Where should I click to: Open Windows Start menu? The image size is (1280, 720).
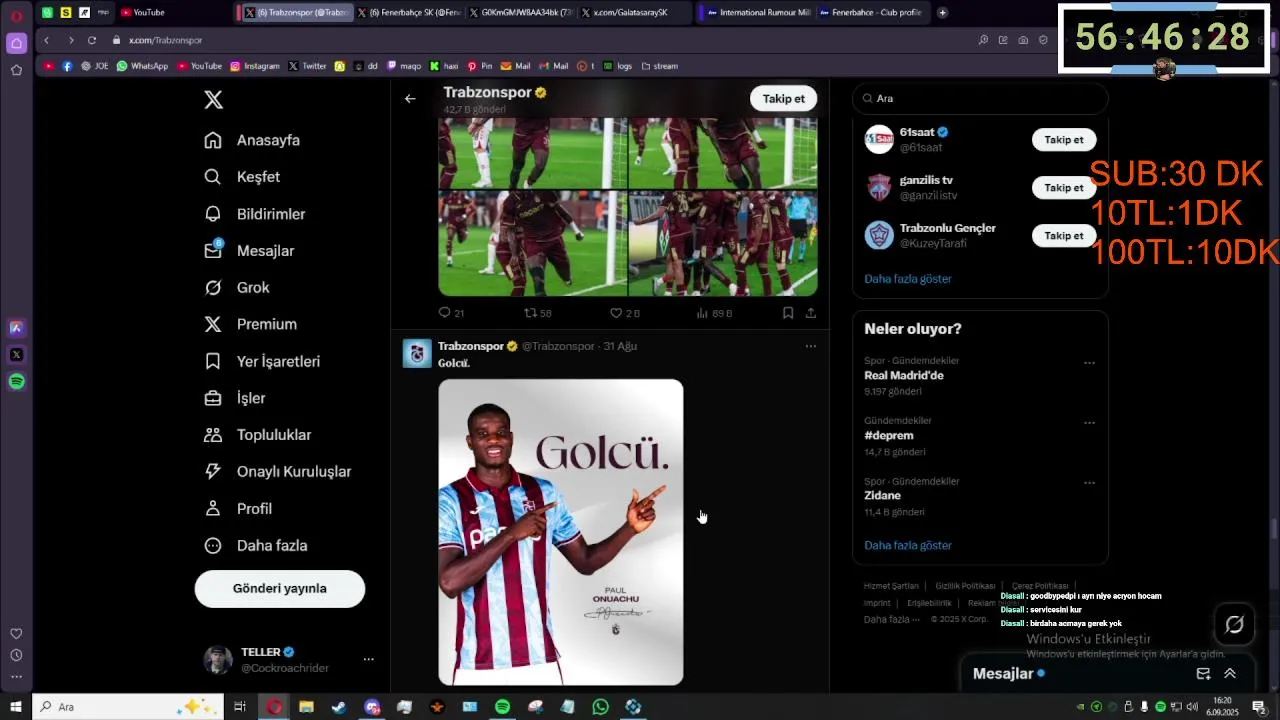16,707
